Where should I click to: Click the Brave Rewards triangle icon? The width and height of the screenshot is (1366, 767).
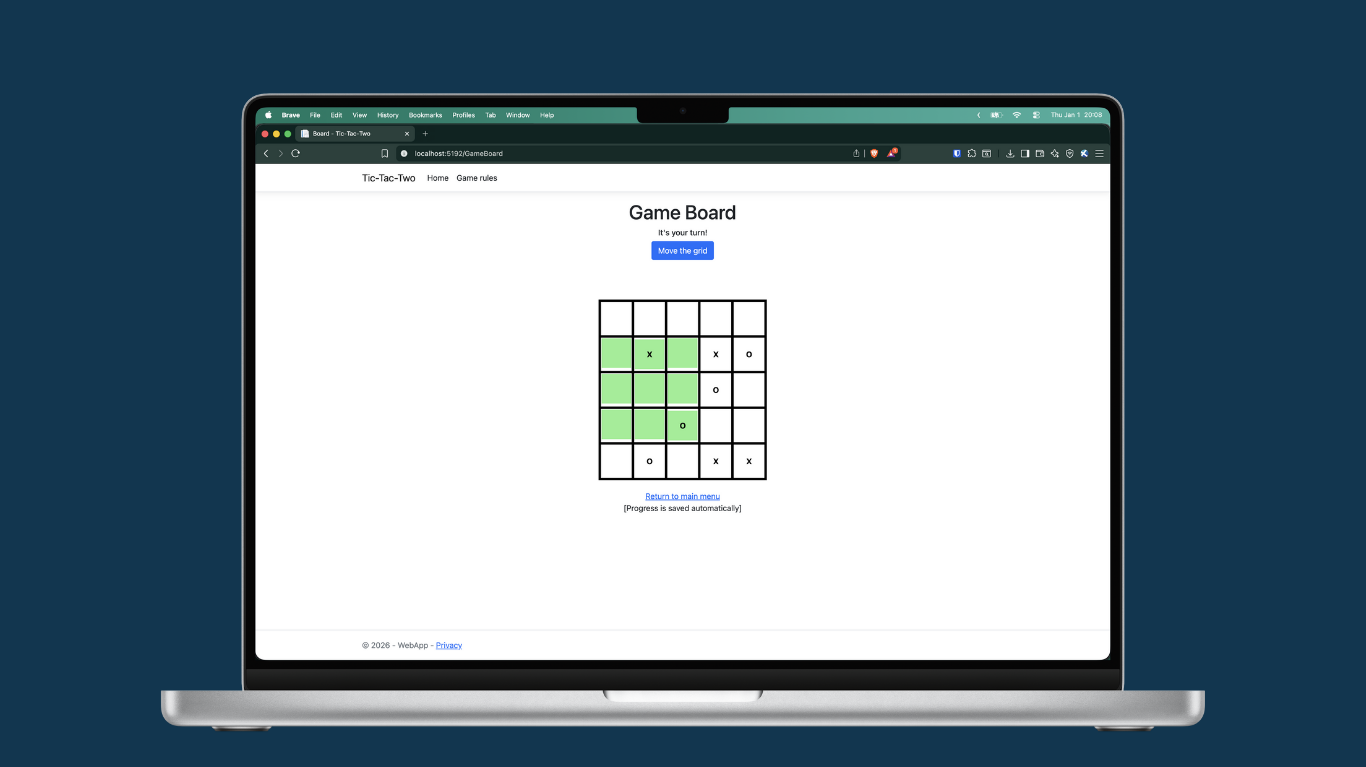click(x=891, y=153)
